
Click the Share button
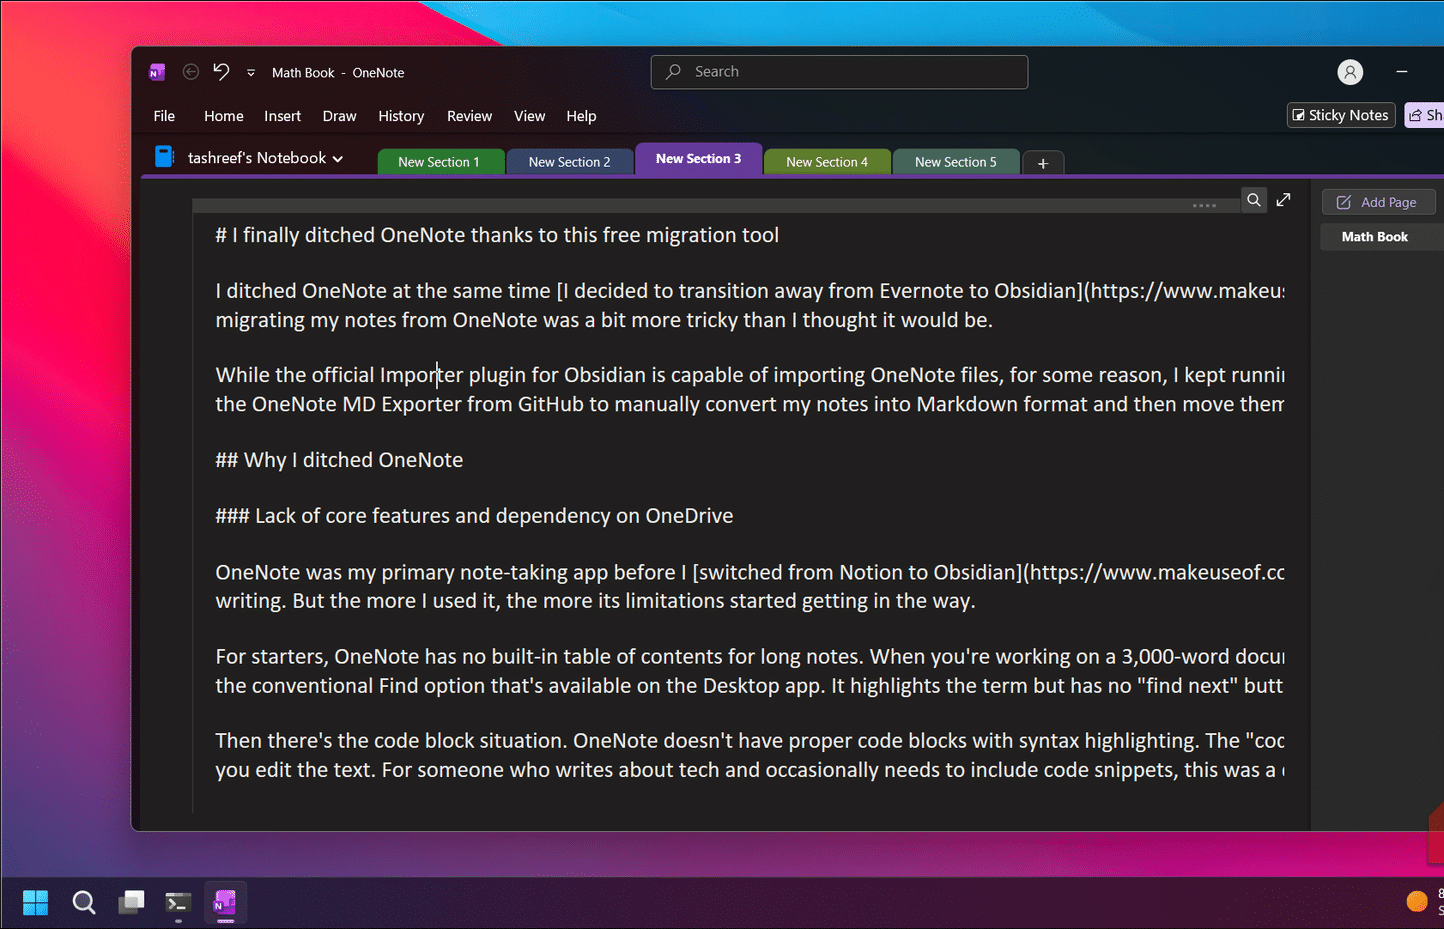[x=1424, y=115]
